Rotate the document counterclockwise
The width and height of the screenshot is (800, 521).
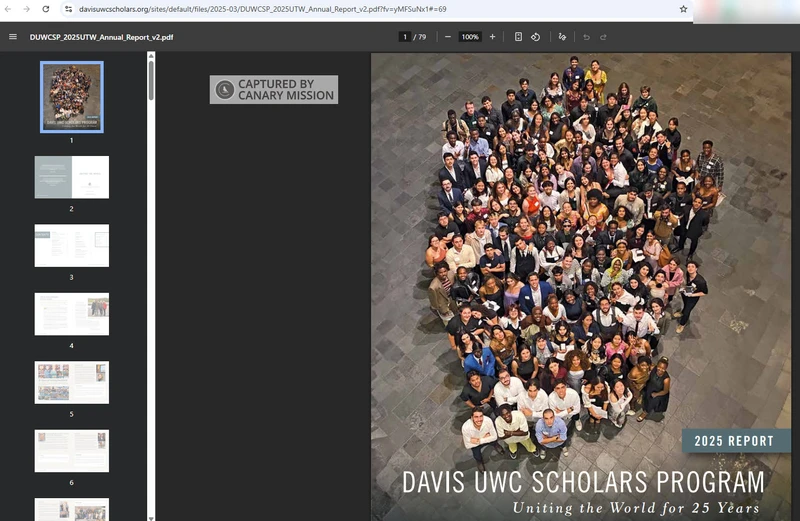[x=535, y=37]
